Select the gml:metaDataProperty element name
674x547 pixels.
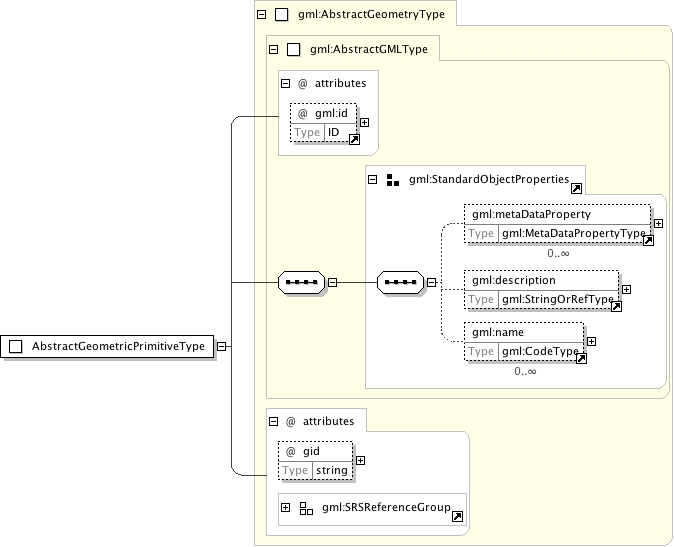point(531,214)
